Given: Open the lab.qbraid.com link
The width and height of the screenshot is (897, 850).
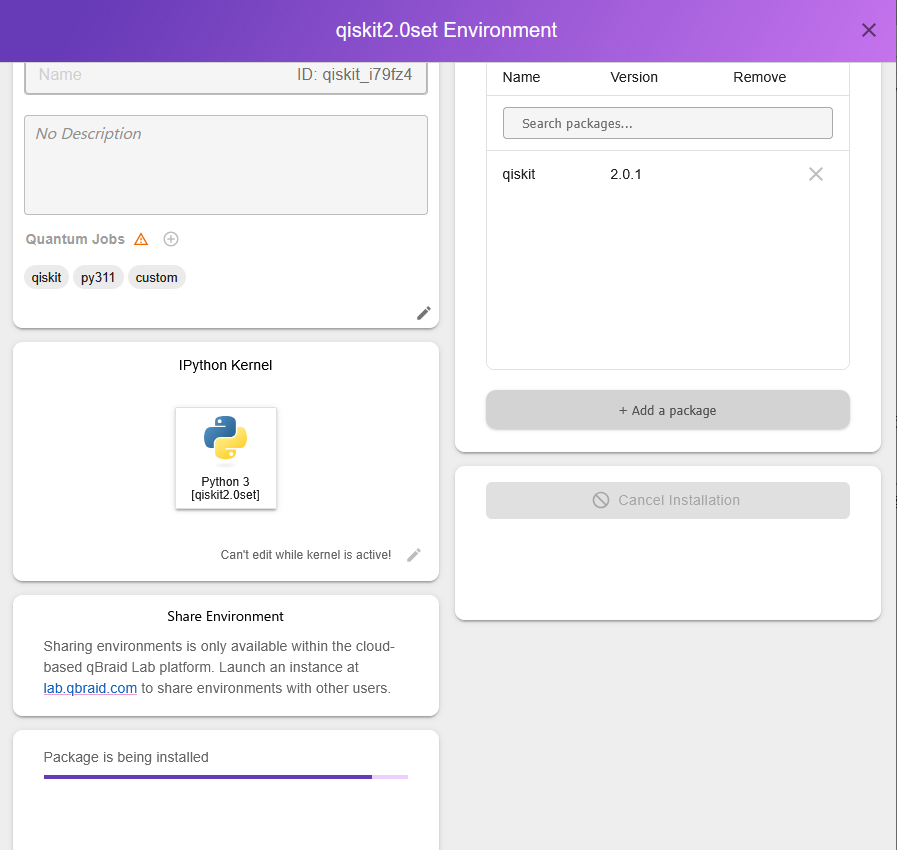Looking at the screenshot, I should coord(90,688).
